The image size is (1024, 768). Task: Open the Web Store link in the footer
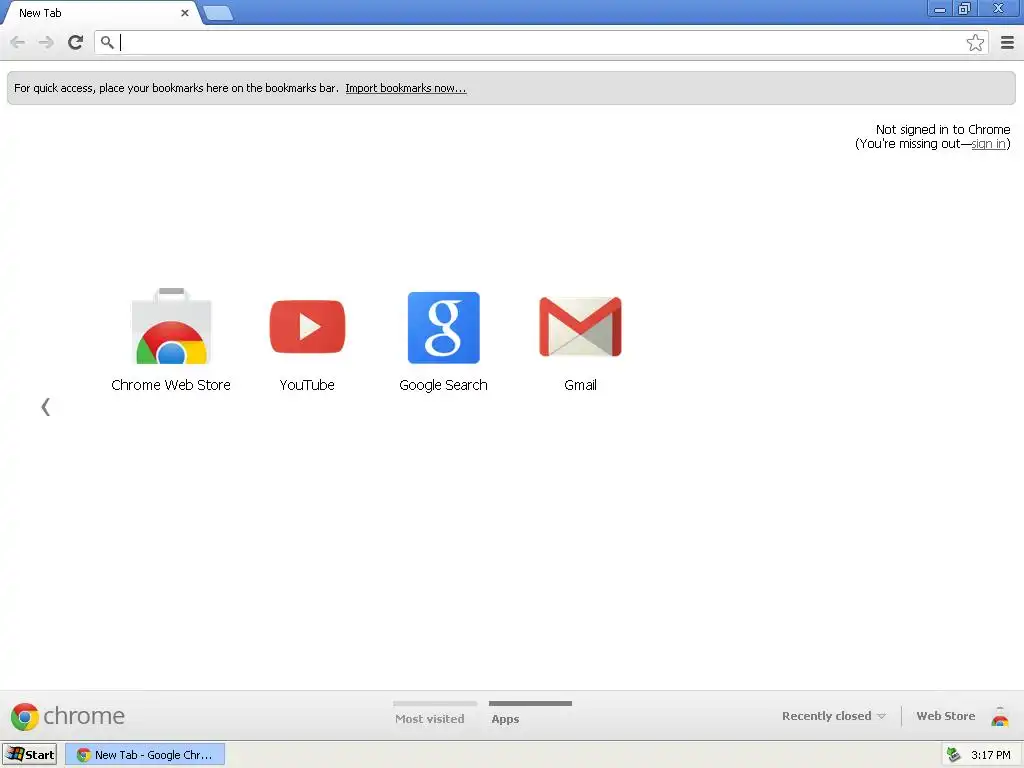coord(946,716)
